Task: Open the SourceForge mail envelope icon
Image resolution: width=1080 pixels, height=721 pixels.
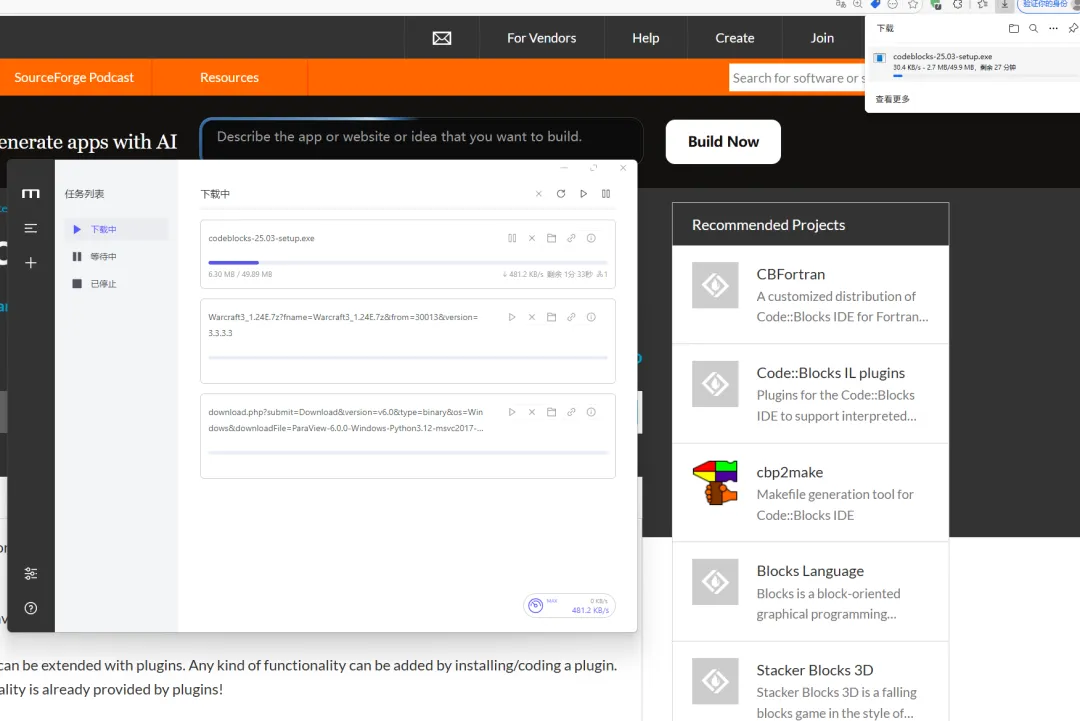Action: point(442,39)
